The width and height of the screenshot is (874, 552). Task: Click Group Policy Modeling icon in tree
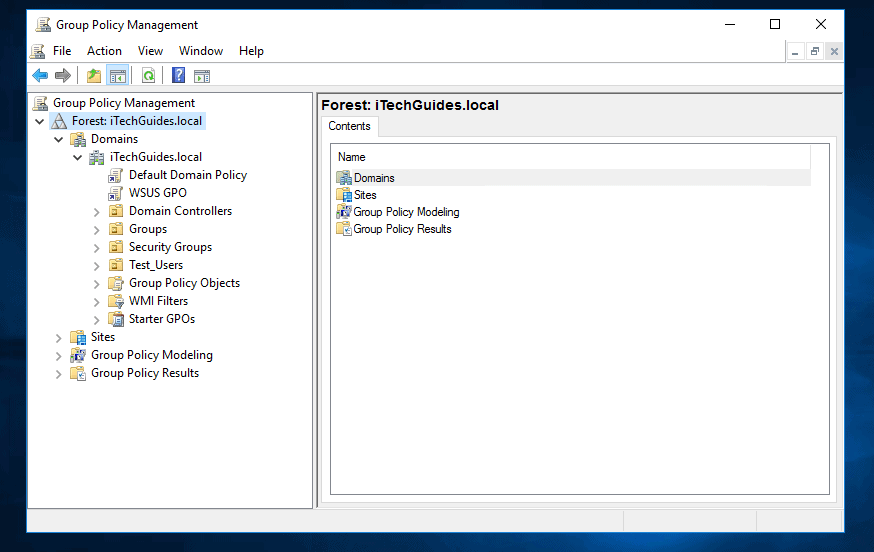[78, 355]
